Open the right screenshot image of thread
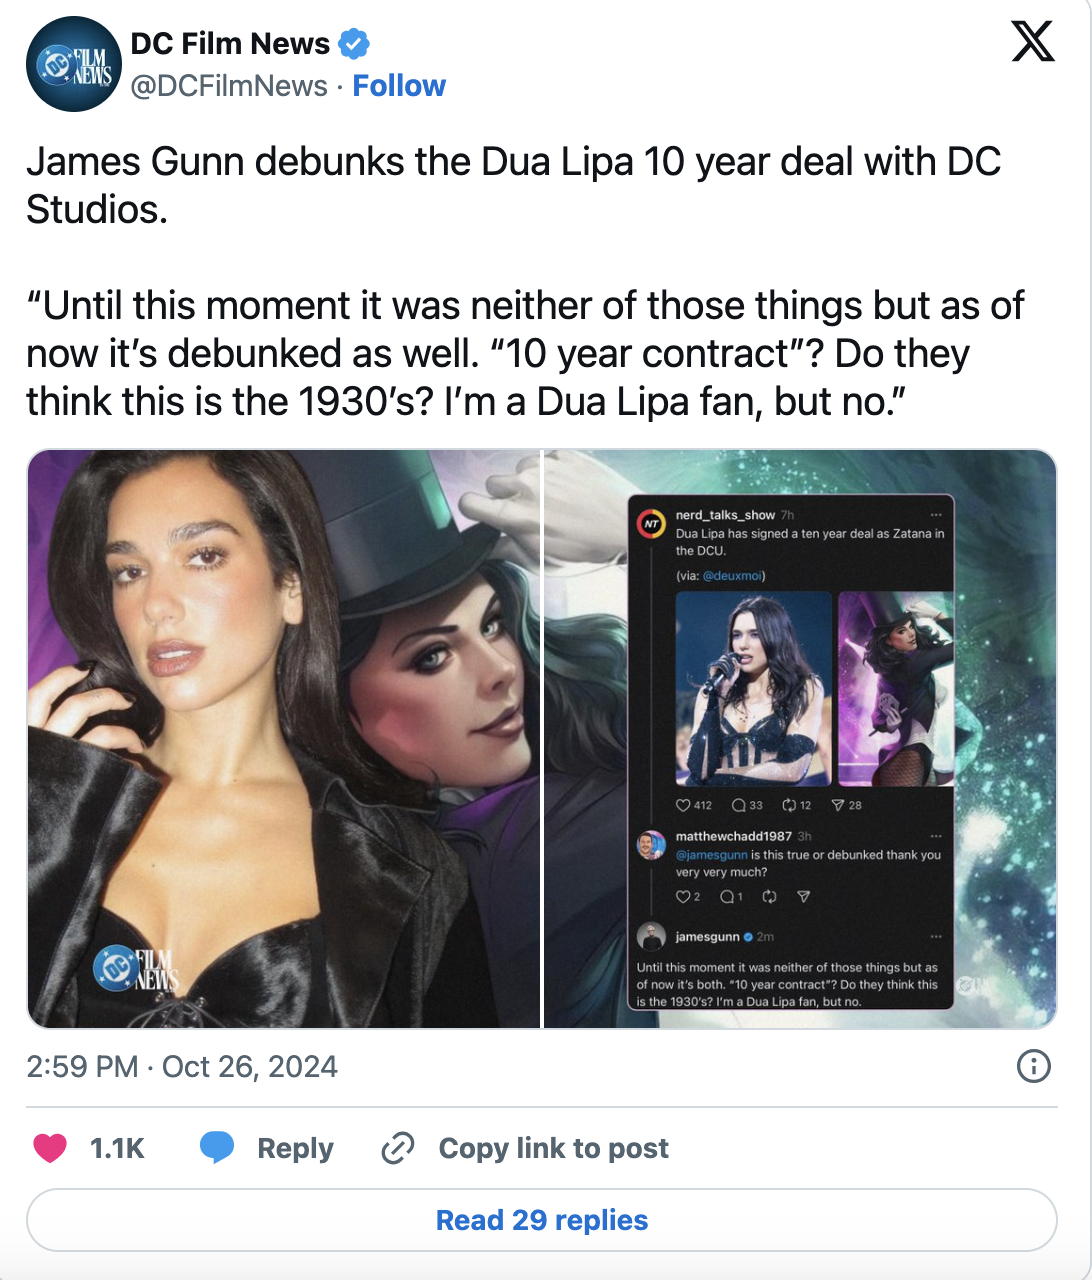 [800, 739]
